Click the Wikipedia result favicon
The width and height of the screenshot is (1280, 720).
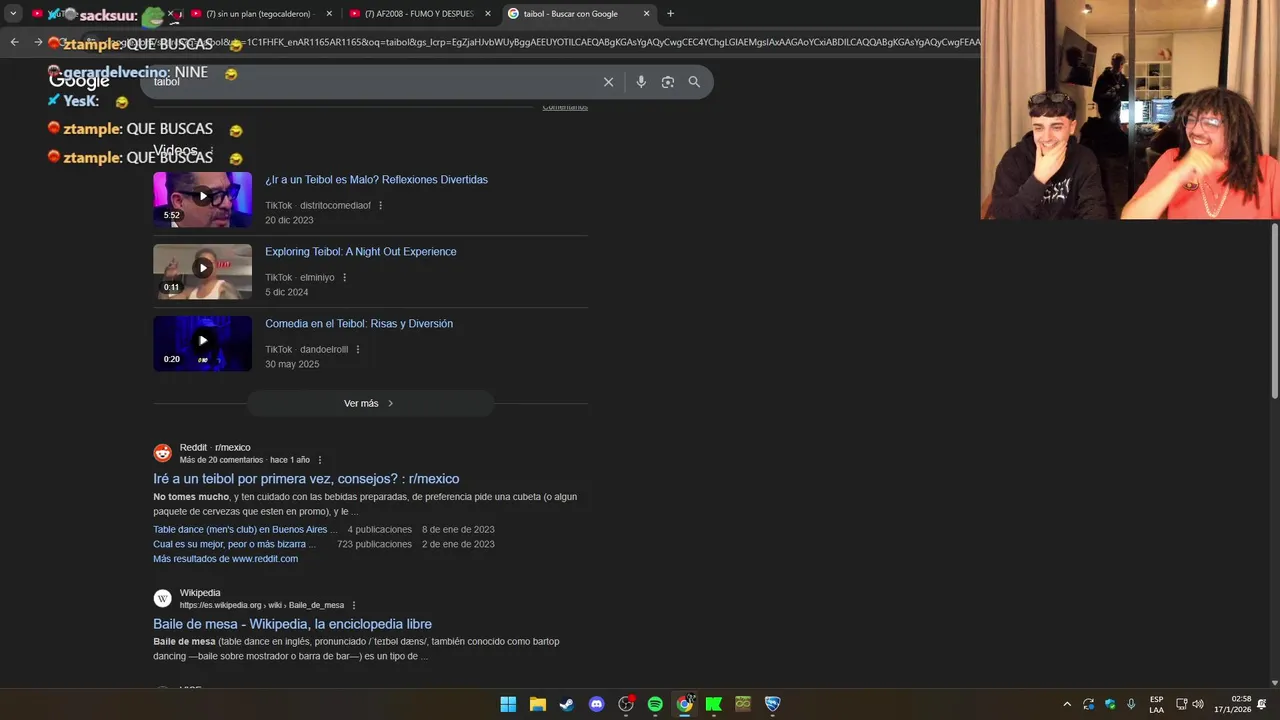pyautogui.click(x=162, y=598)
